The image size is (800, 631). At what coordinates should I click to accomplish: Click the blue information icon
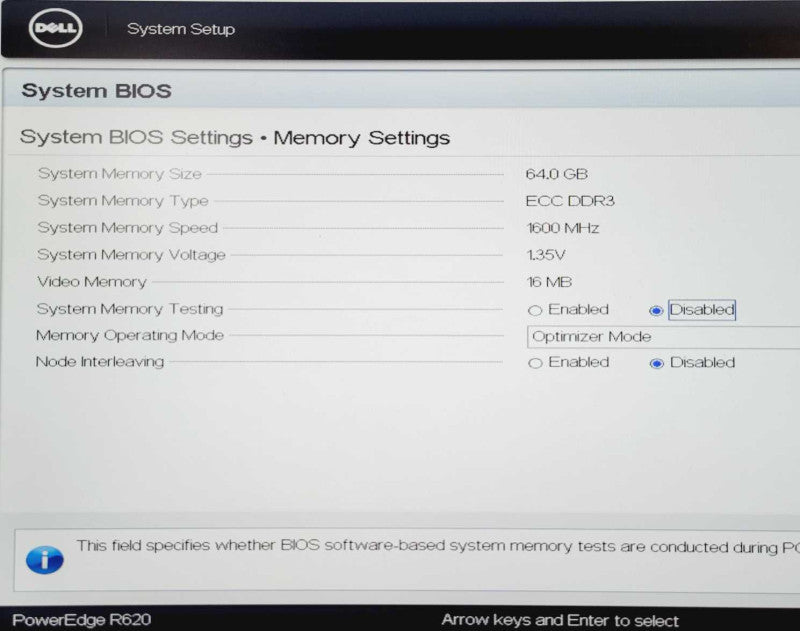[x=45, y=560]
